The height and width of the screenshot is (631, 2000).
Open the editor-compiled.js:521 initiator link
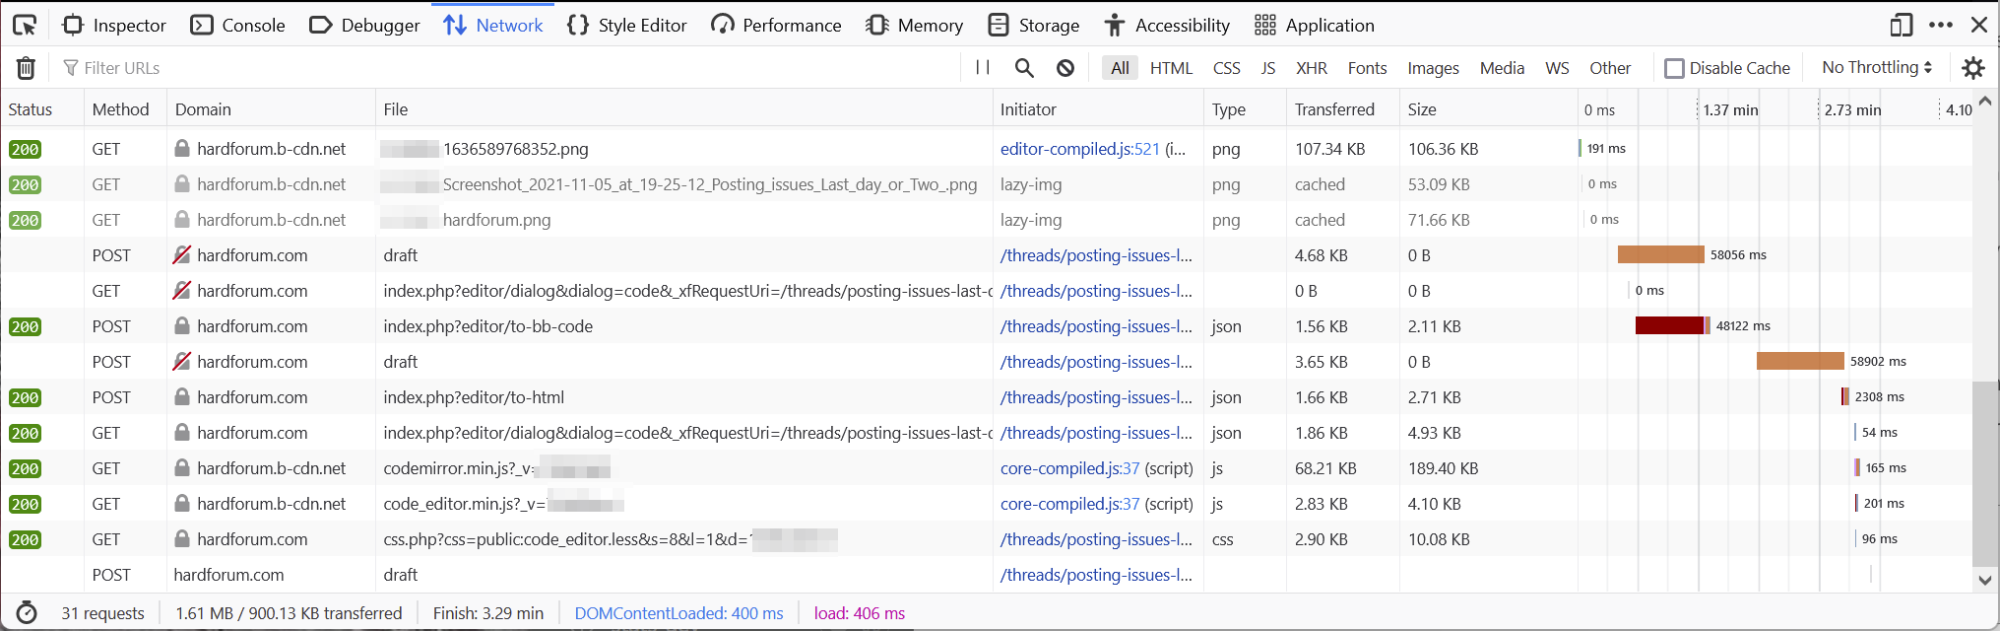point(1079,149)
